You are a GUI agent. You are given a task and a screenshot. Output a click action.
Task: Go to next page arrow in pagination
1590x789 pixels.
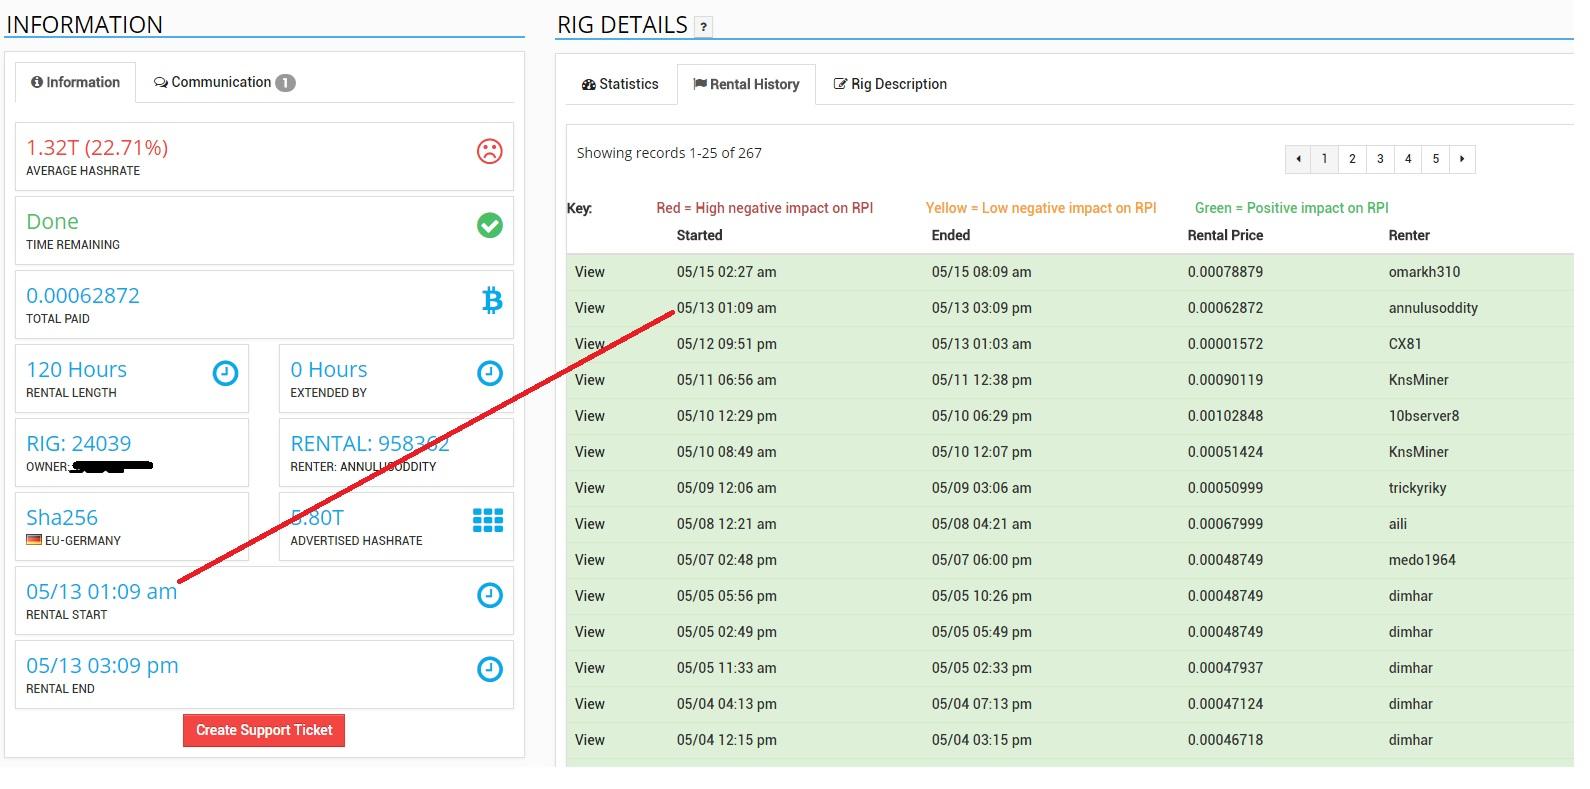[1462, 159]
